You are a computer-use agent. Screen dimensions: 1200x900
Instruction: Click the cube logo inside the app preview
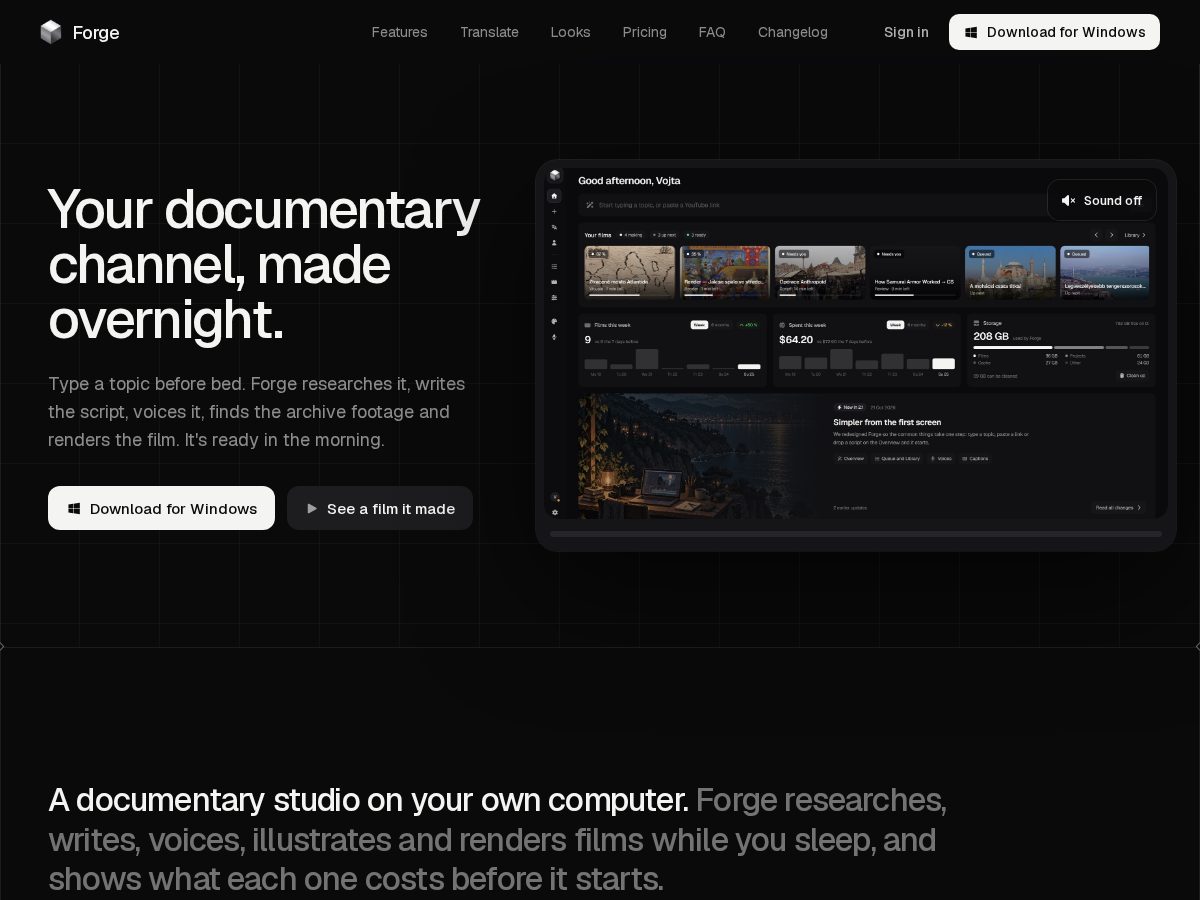(555, 175)
